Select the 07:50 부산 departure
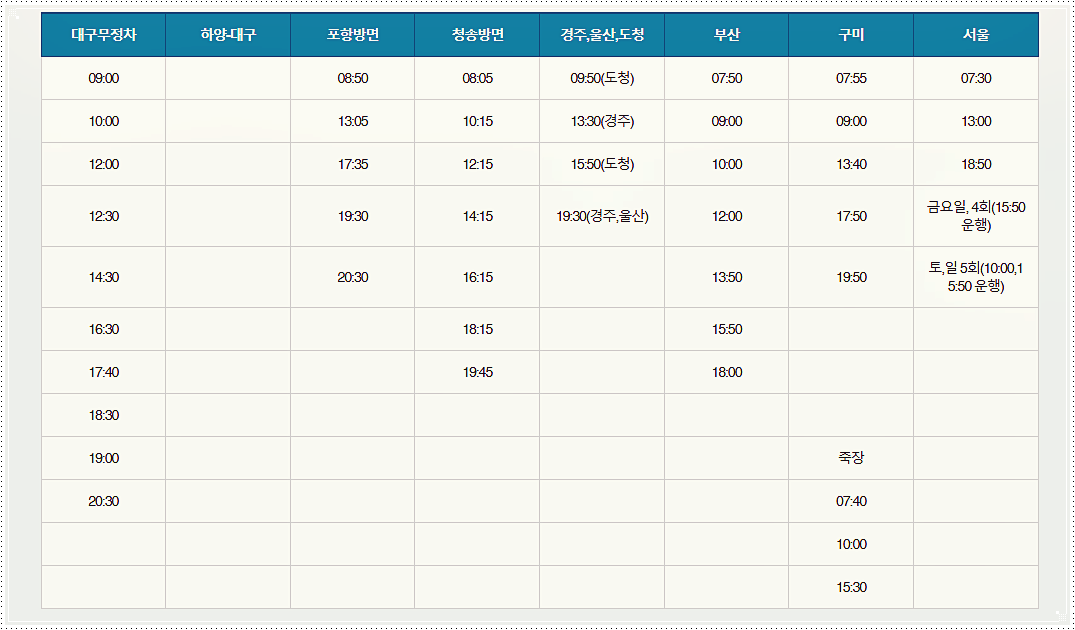1075x630 pixels. tap(727, 78)
